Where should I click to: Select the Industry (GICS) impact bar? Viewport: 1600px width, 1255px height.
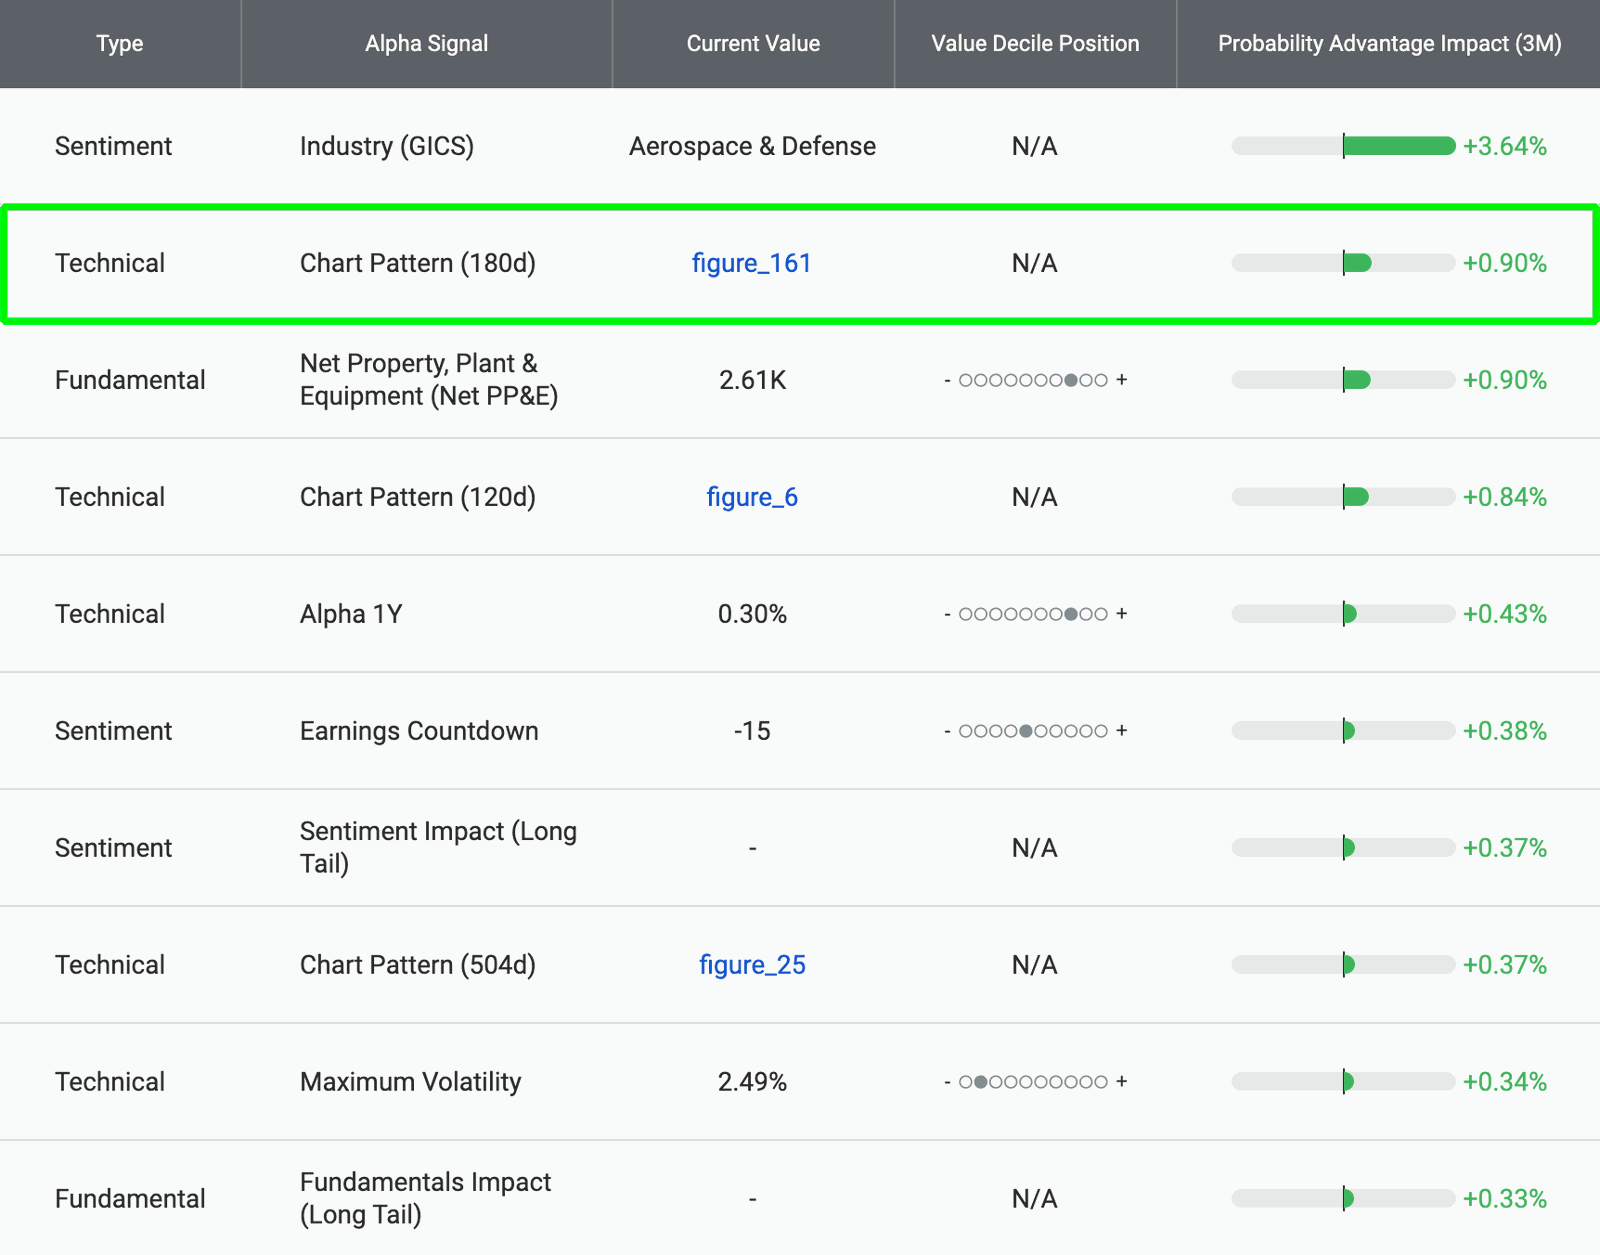pyautogui.click(x=1343, y=146)
